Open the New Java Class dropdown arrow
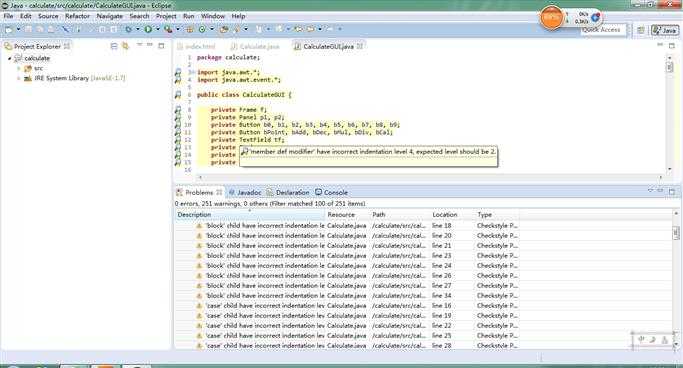Viewport: 683px width, 368px height. point(212,29)
